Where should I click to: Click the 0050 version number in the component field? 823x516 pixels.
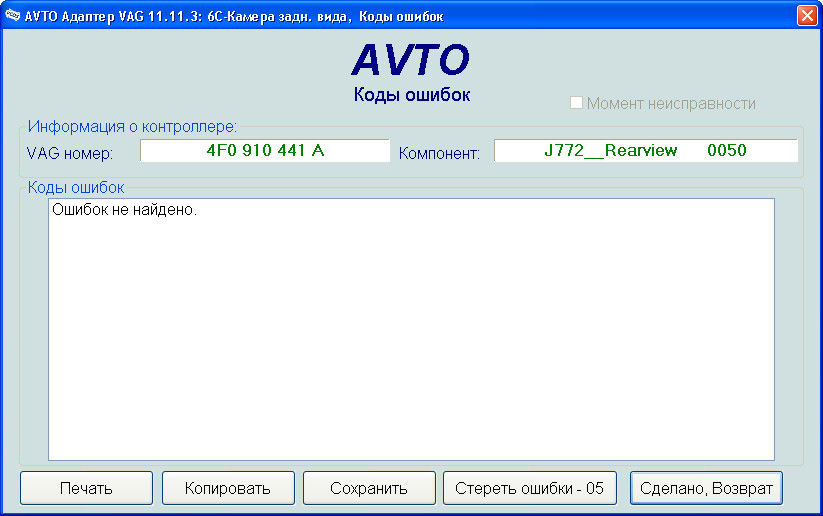tap(726, 151)
